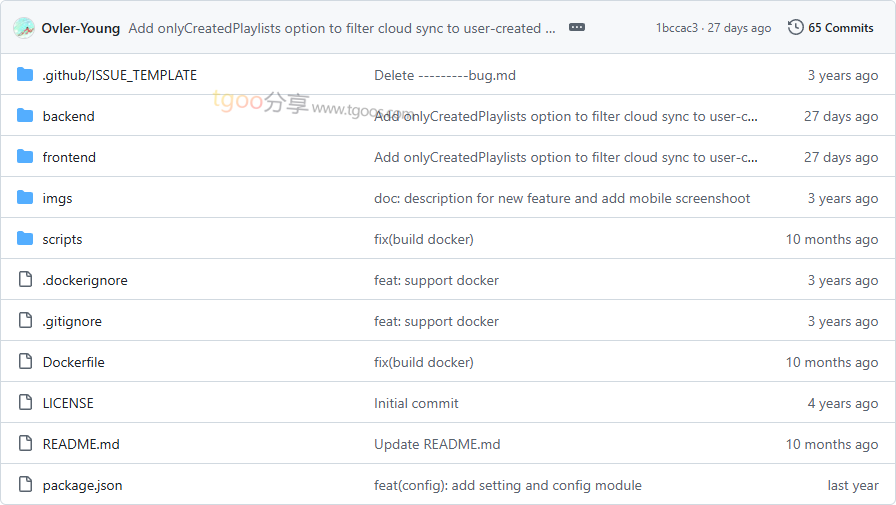Open the package.json file
This screenshot has height=505, width=896.
(82, 485)
